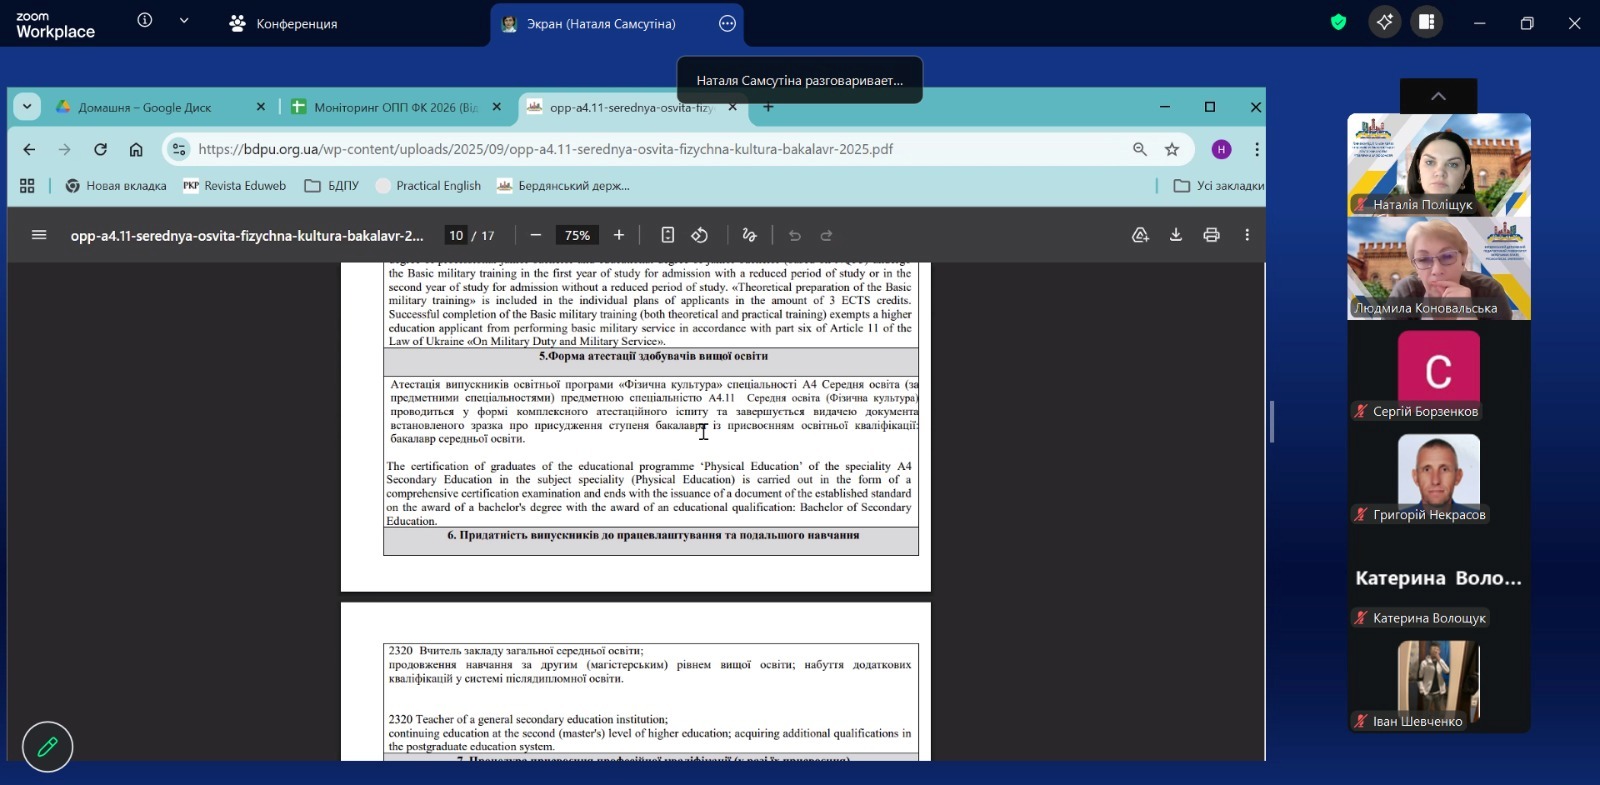Collapse the participant video strip upward

[x=1438, y=96]
